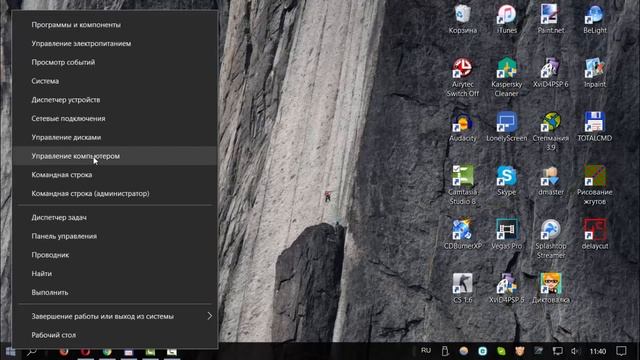The width and height of the screenshot is (640, 360).
Task: Click the Skype desktop icon
Action: pyautogui.click(x=507, y=181)
